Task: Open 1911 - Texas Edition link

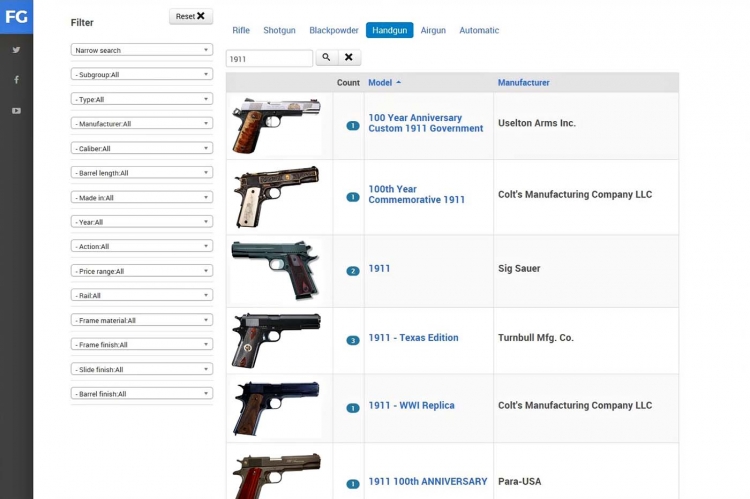Action: 413,338
